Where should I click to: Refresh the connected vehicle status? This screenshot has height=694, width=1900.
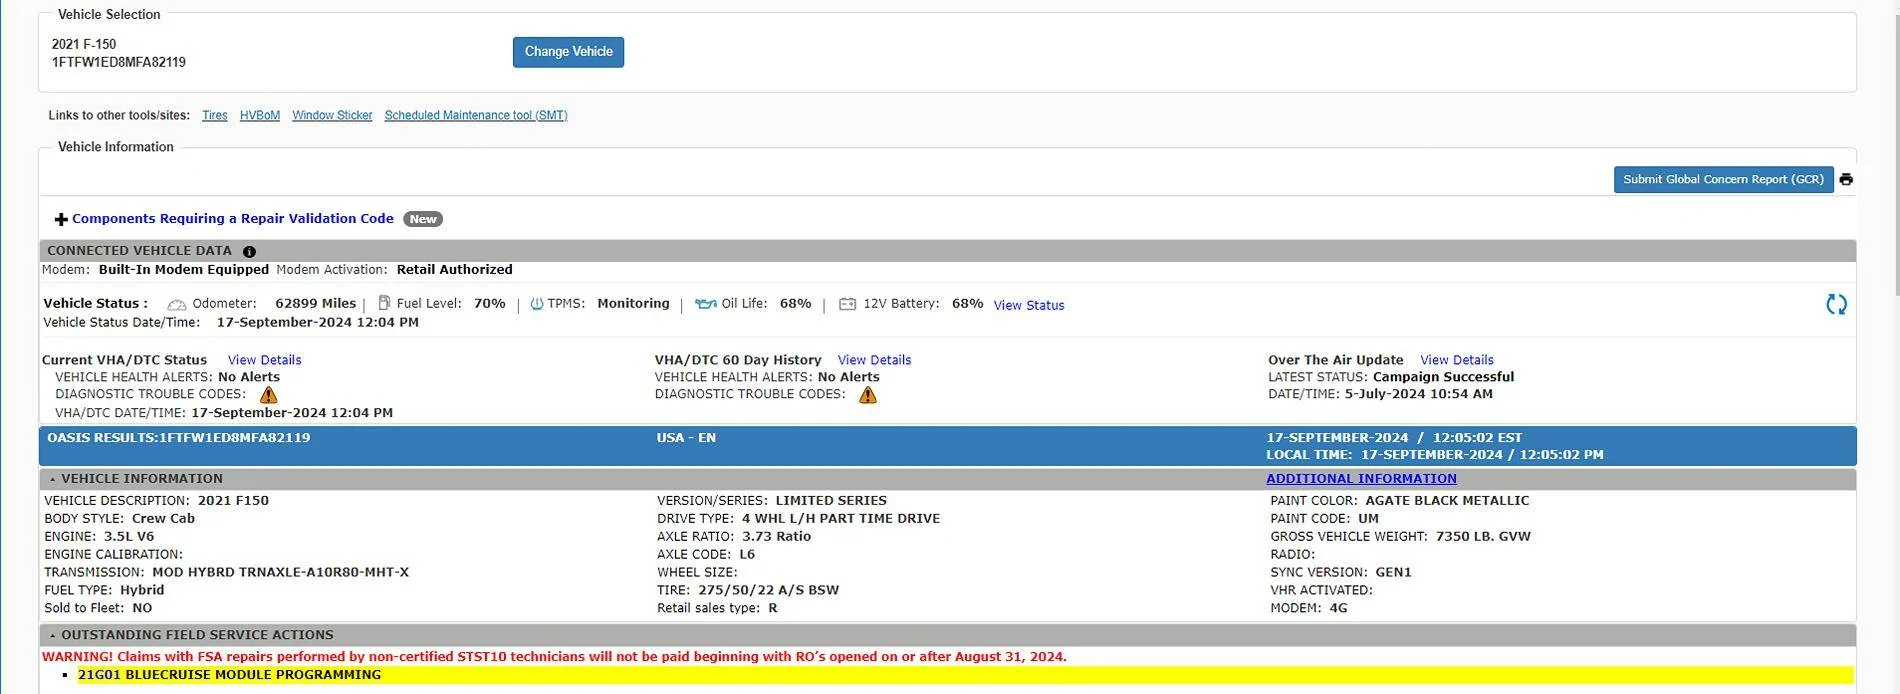(x=1836, y=305)
